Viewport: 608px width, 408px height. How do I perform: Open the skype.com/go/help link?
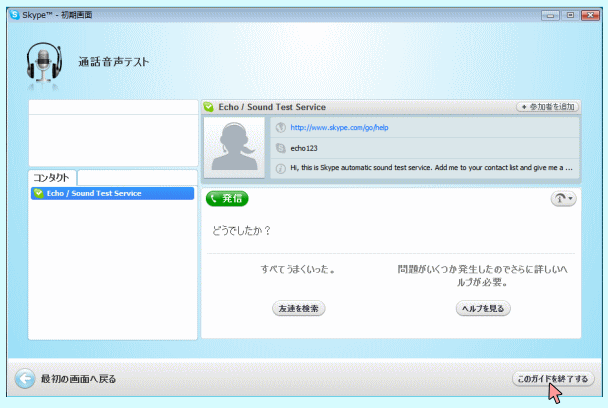pos(339,127)
